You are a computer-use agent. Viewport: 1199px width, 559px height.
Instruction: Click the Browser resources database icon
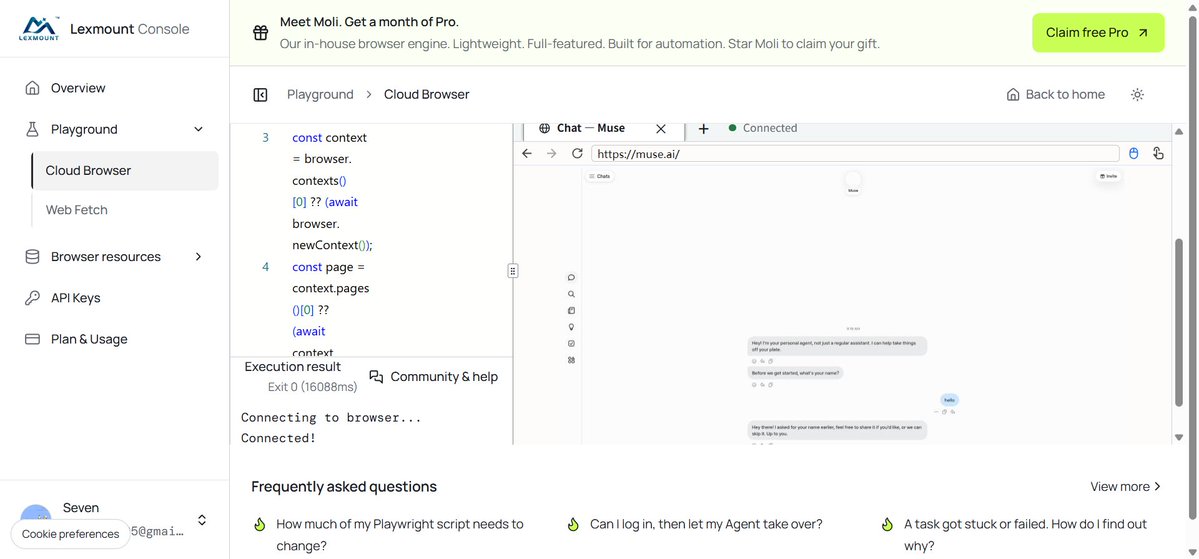(x=32, y=257)
